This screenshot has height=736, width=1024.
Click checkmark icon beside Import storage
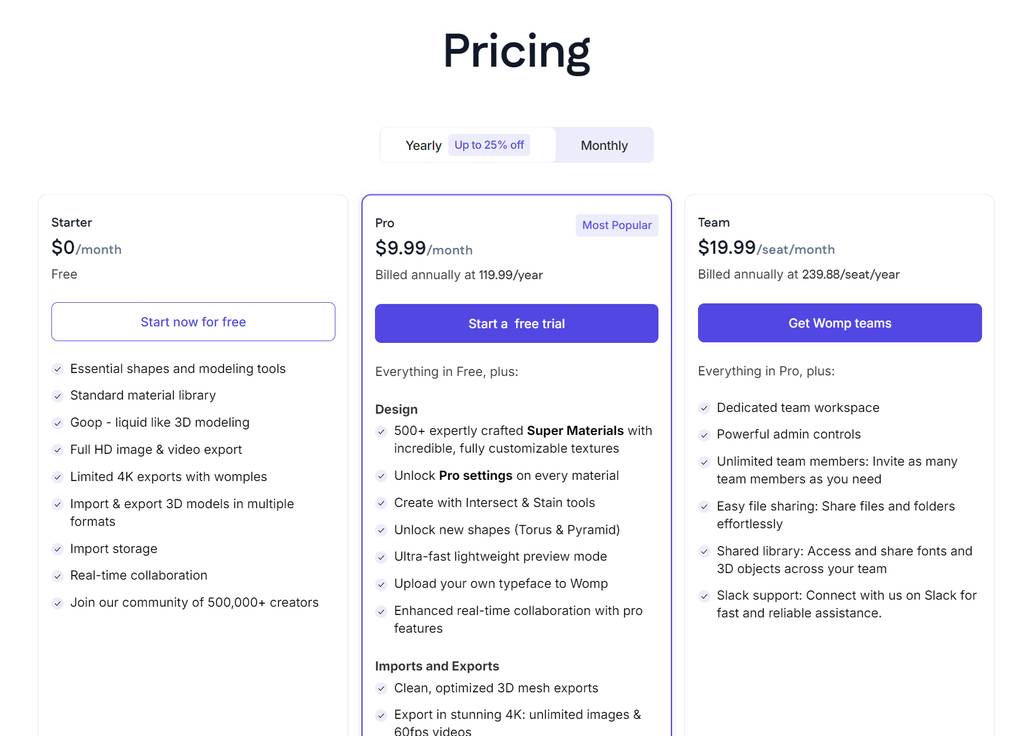click(x=58, y=549)
